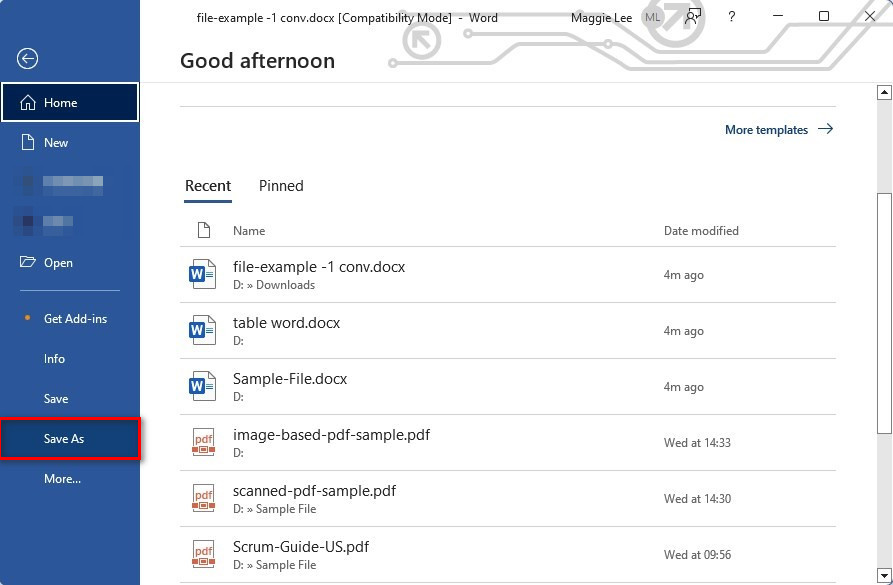Click the scanned-pdf-sample.pdf PDF icon

pyautogui.click(x=203, y=499)
